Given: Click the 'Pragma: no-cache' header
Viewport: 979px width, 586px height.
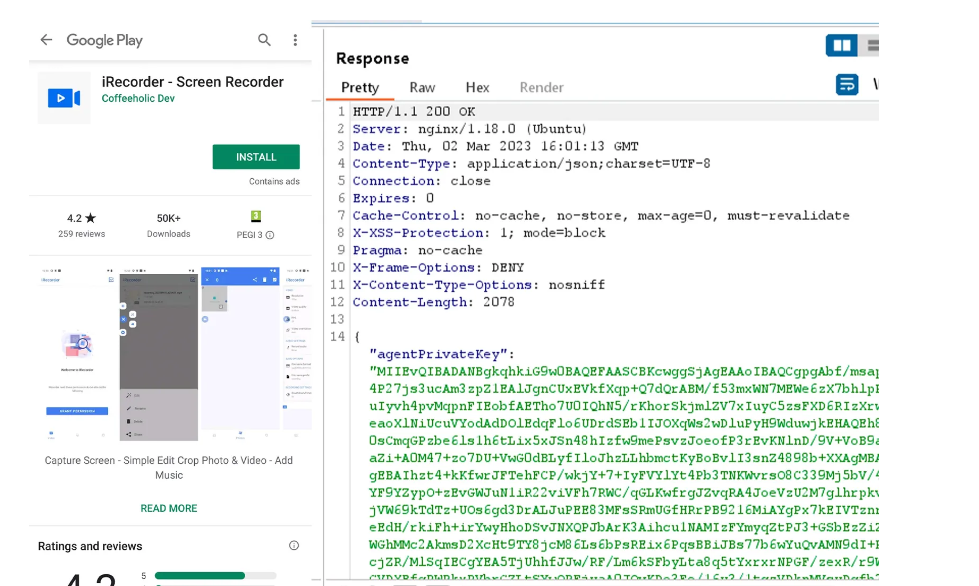Looking at the screenshot, I should pos(417,250).
